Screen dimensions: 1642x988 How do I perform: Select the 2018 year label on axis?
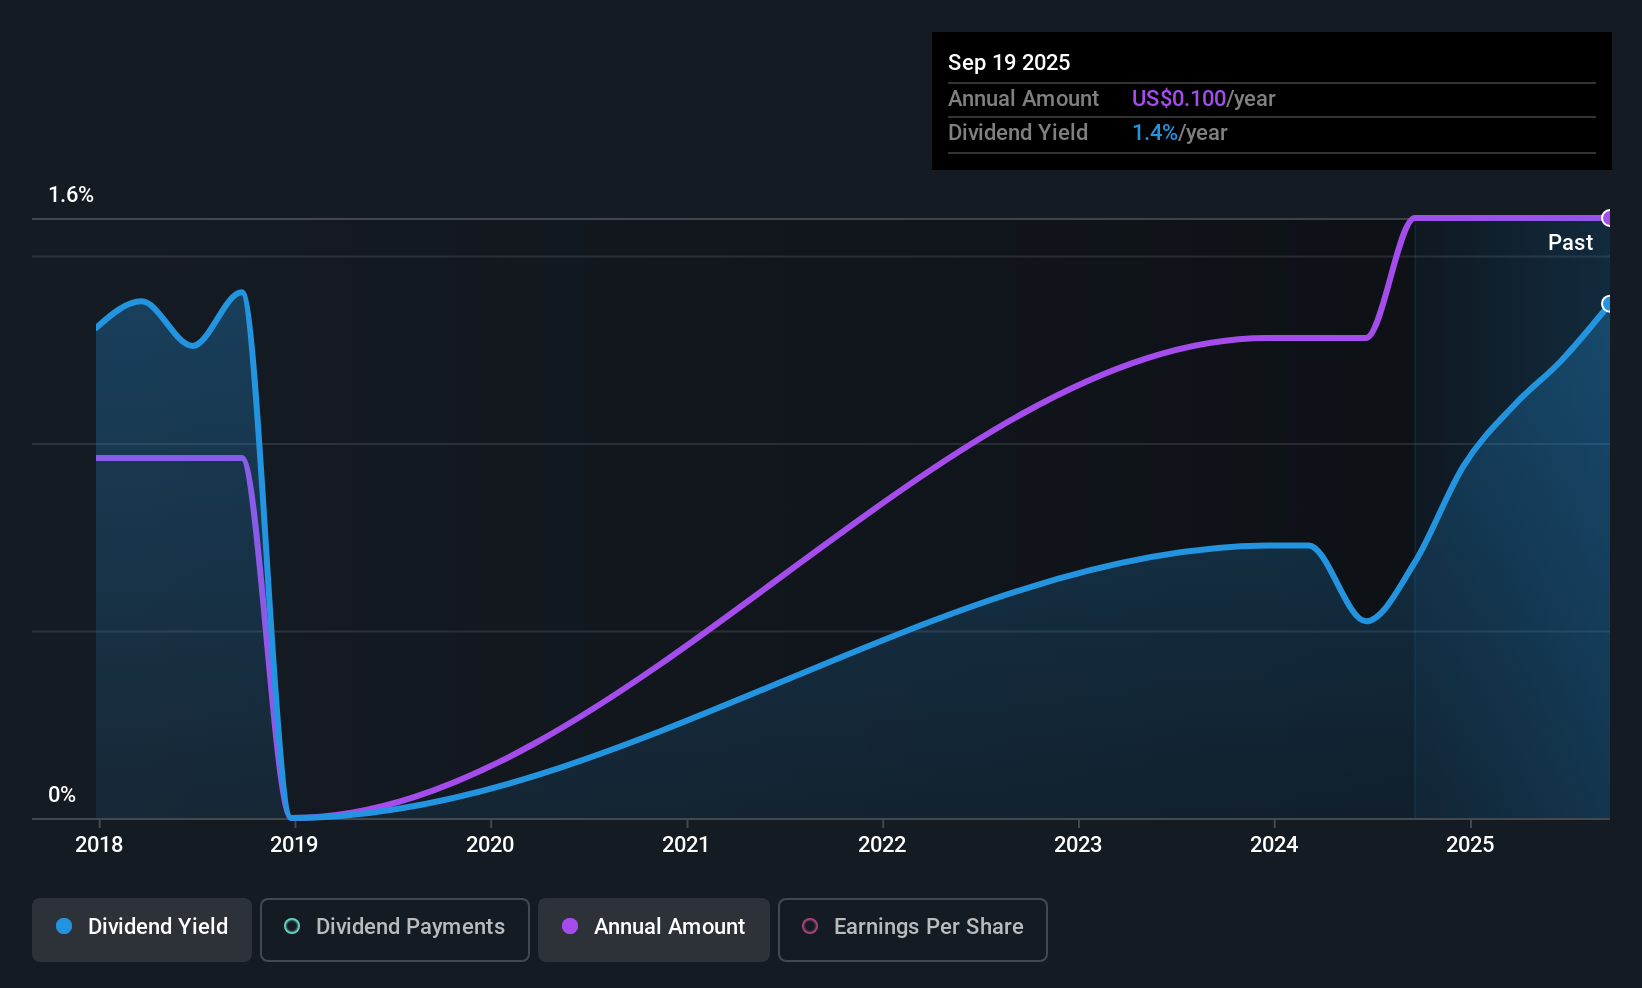99,845
